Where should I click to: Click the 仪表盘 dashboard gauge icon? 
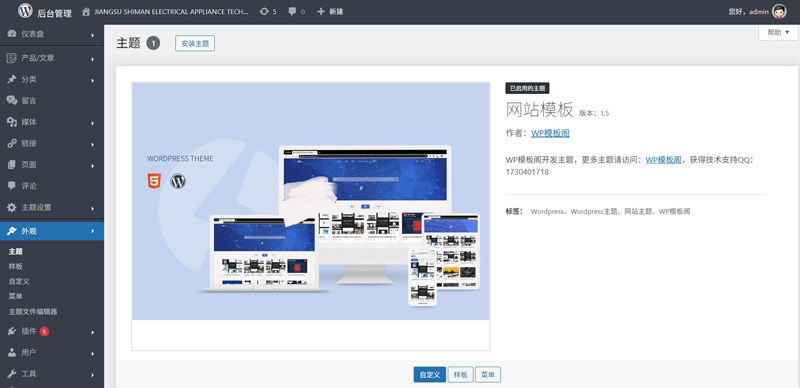[12, 34]
